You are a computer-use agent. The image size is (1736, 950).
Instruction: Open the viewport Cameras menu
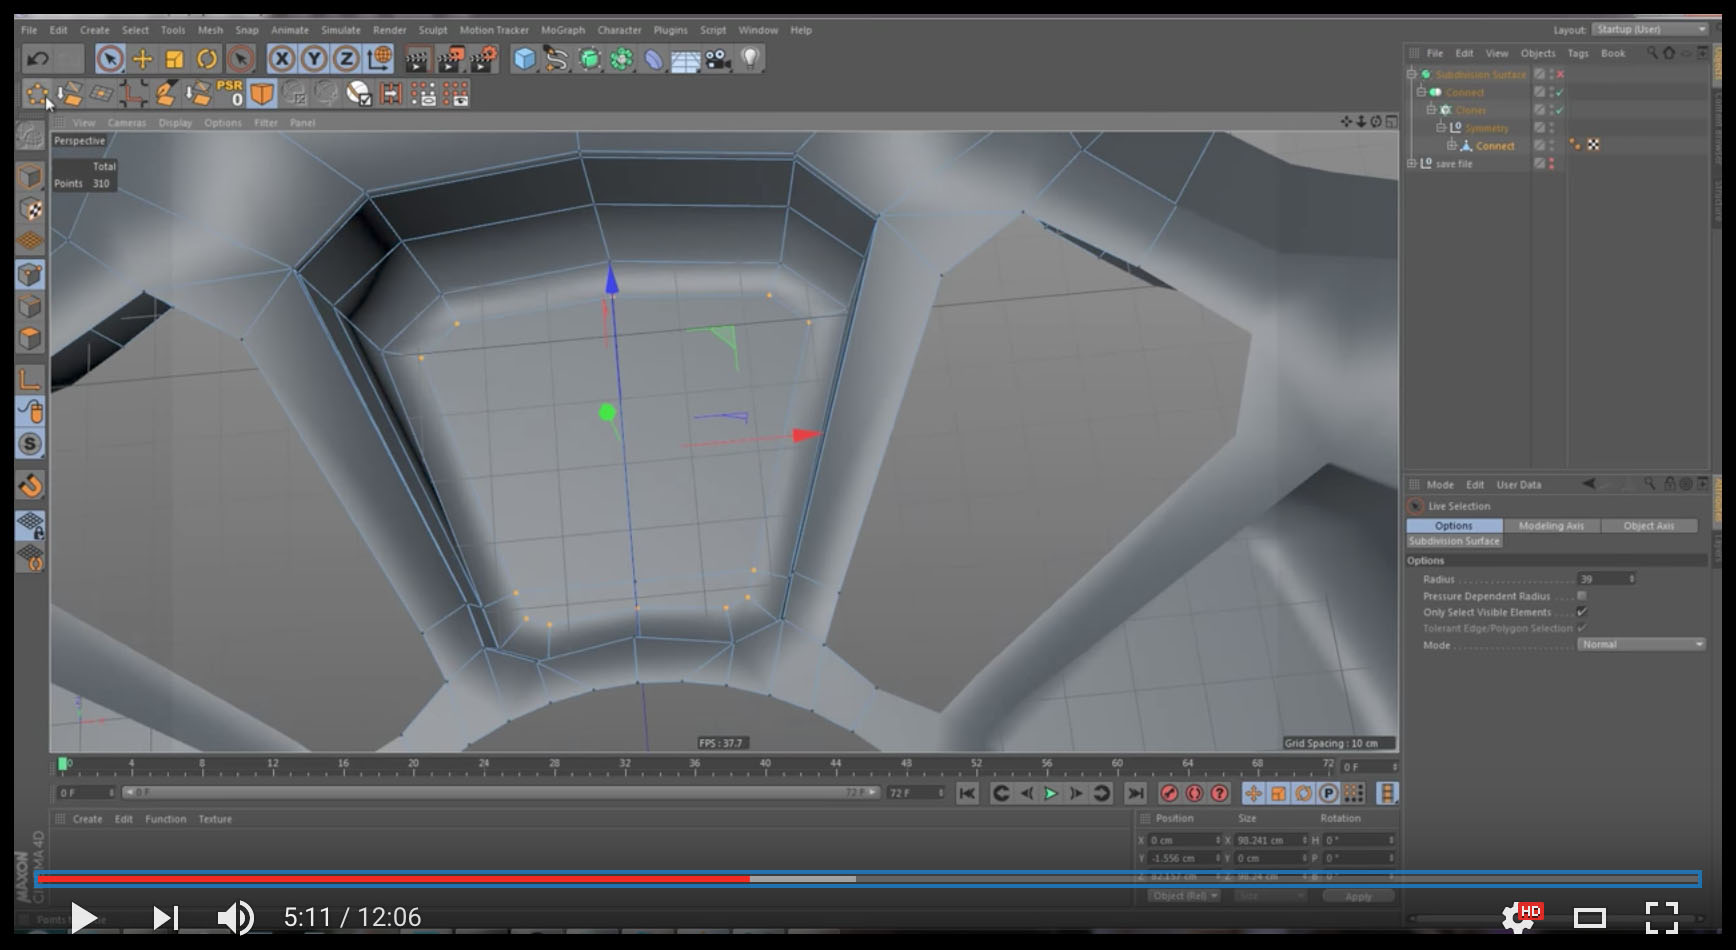127,123
